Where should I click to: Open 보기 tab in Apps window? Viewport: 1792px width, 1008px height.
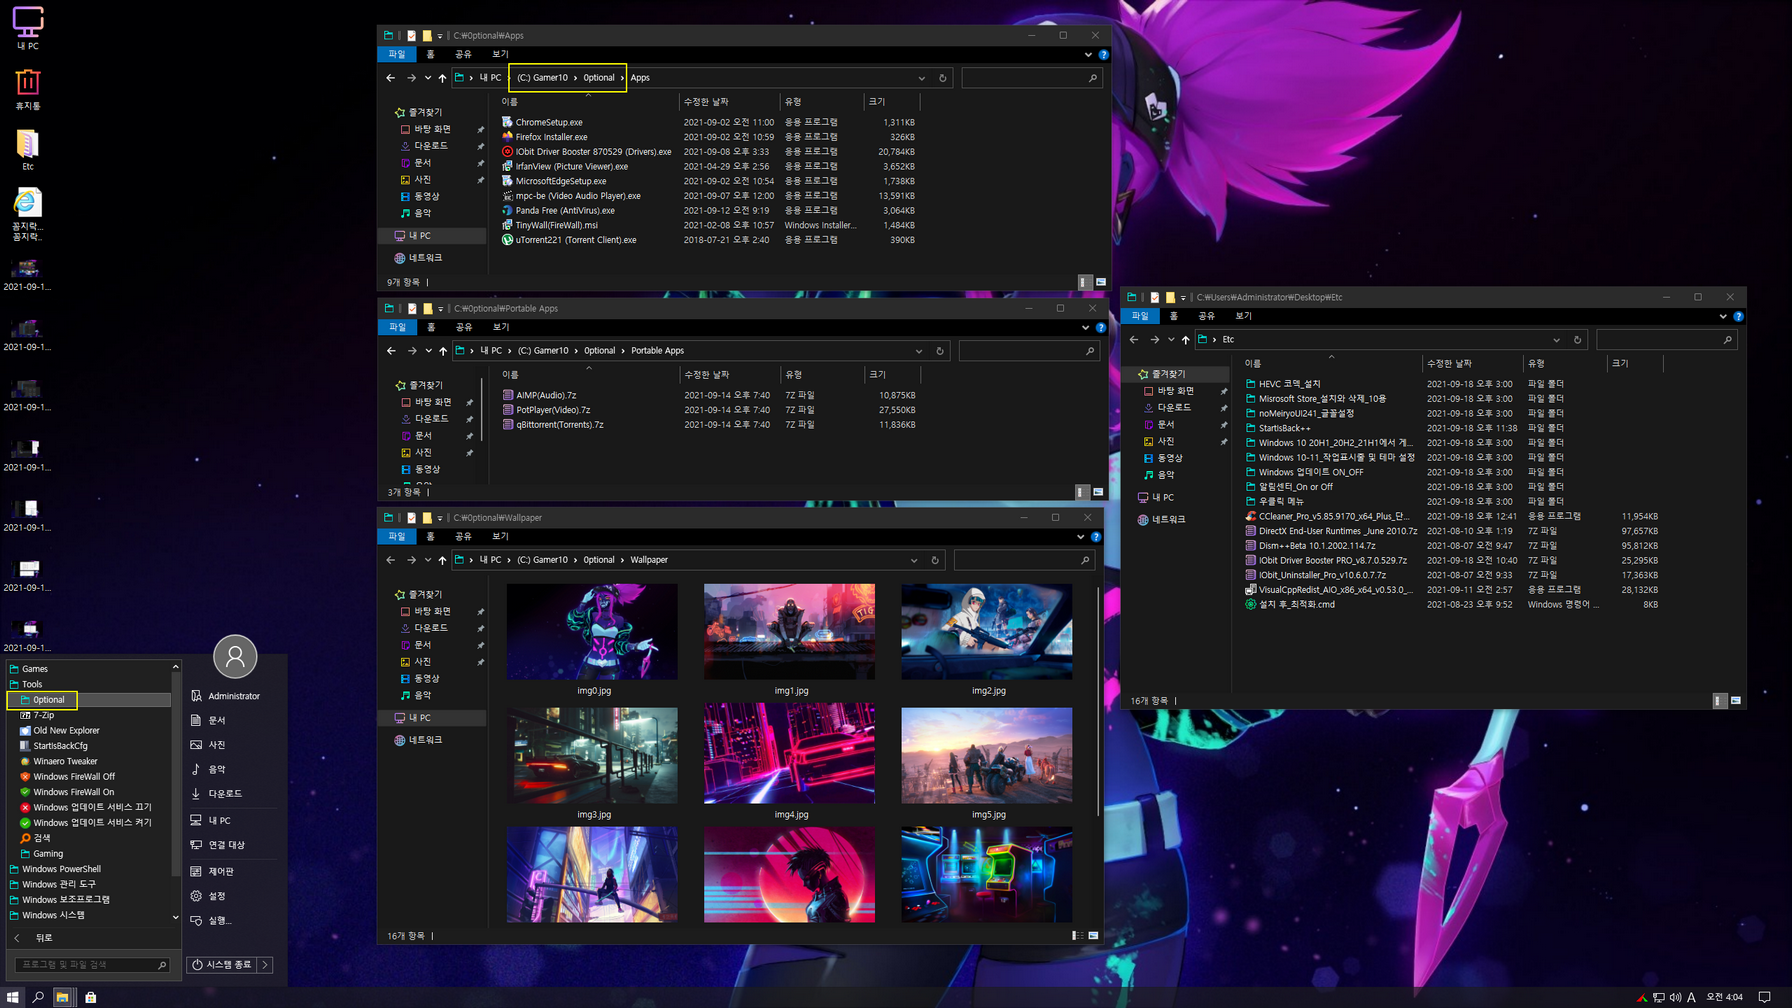(500, 54)
